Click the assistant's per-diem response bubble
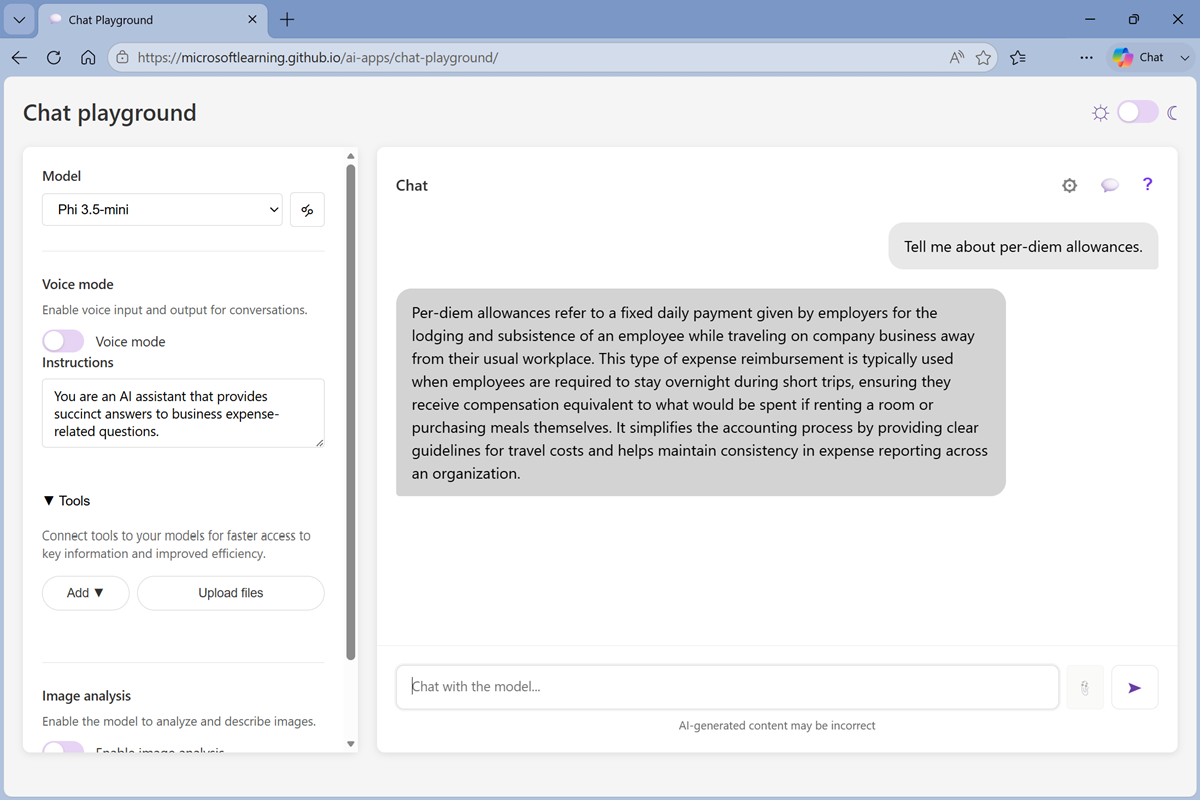Image resolution: width=1200 pixels, height=800 pixels. (x=700, y=393)
